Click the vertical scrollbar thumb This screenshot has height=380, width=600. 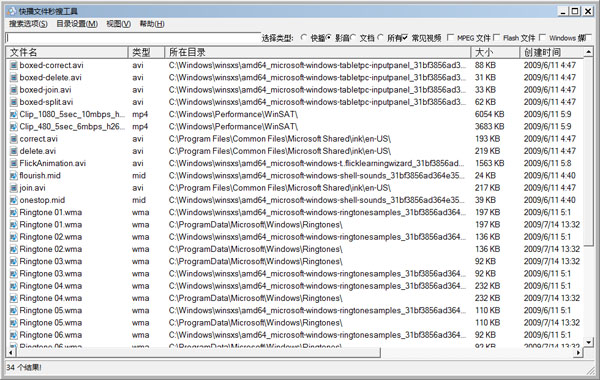(x=589, y=151)
